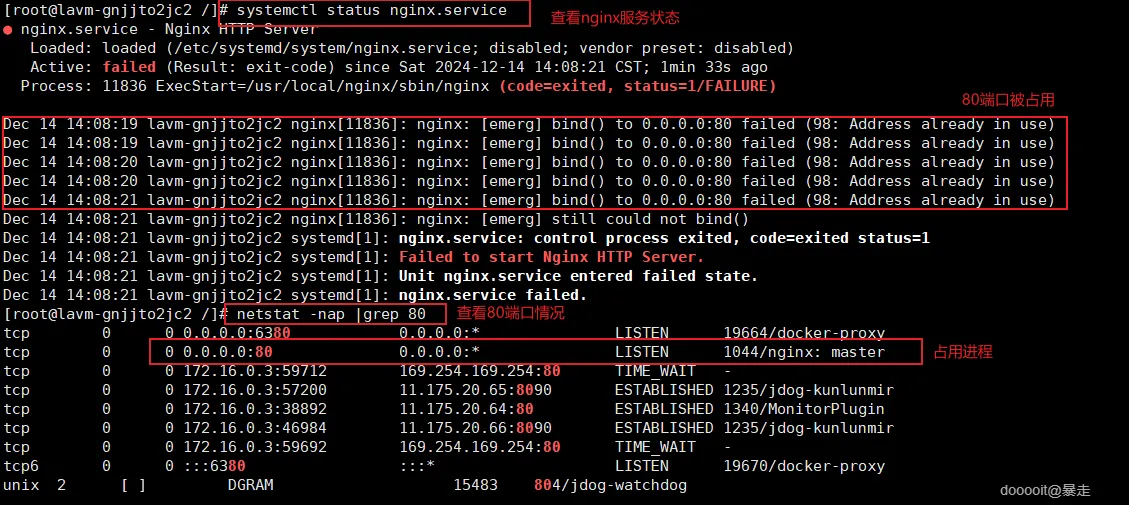Click the '1340/MonitorPlugin' process entry

tap(804, 408)
